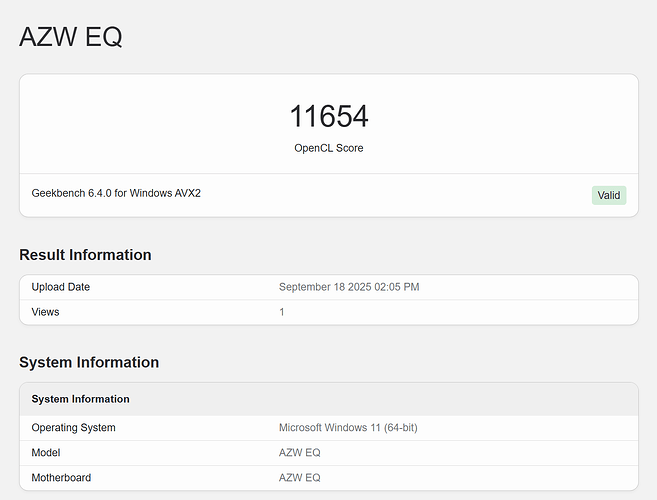657x500 pixels.
Task: Click the green Valid badge
Action: pos(608,195)
